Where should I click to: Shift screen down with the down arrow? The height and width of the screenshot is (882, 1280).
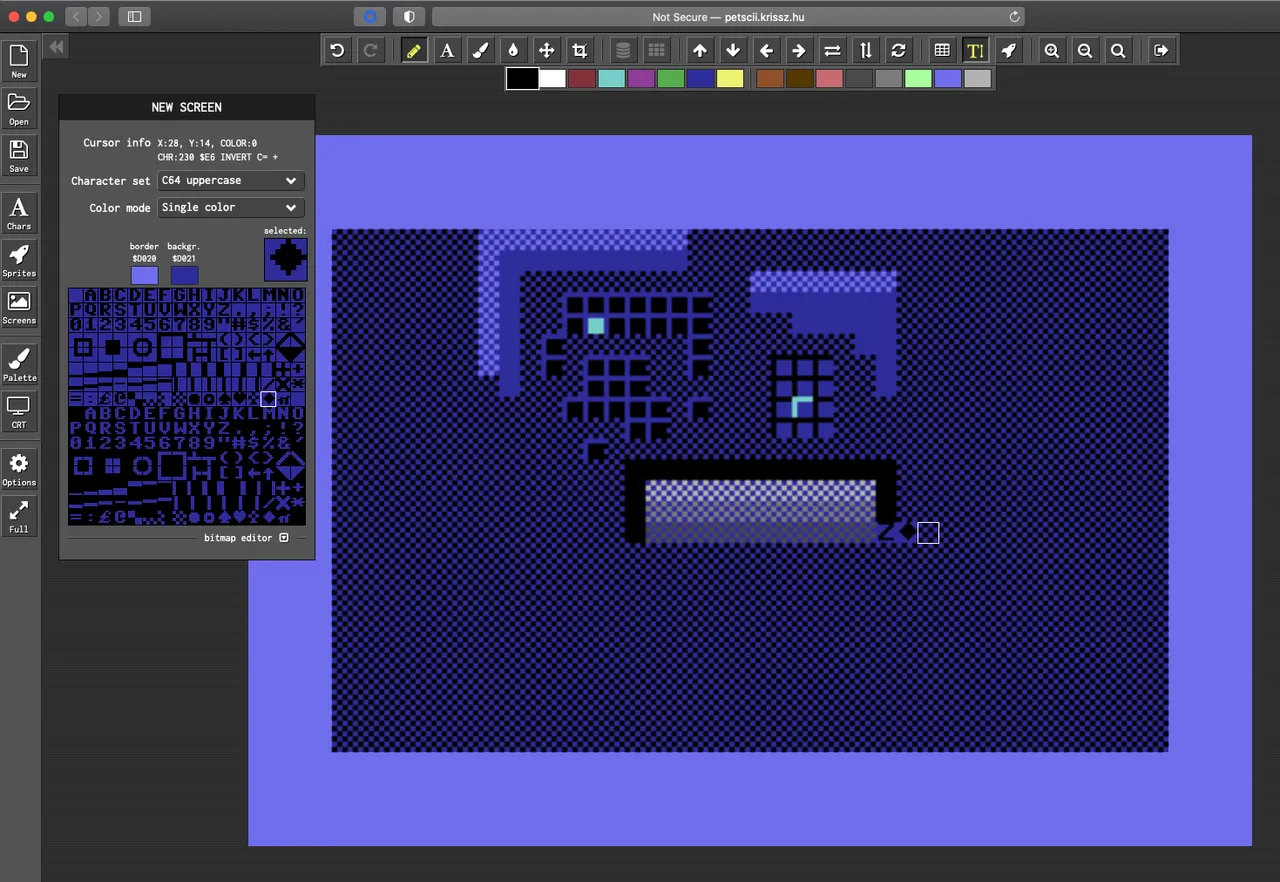point(733,50)
